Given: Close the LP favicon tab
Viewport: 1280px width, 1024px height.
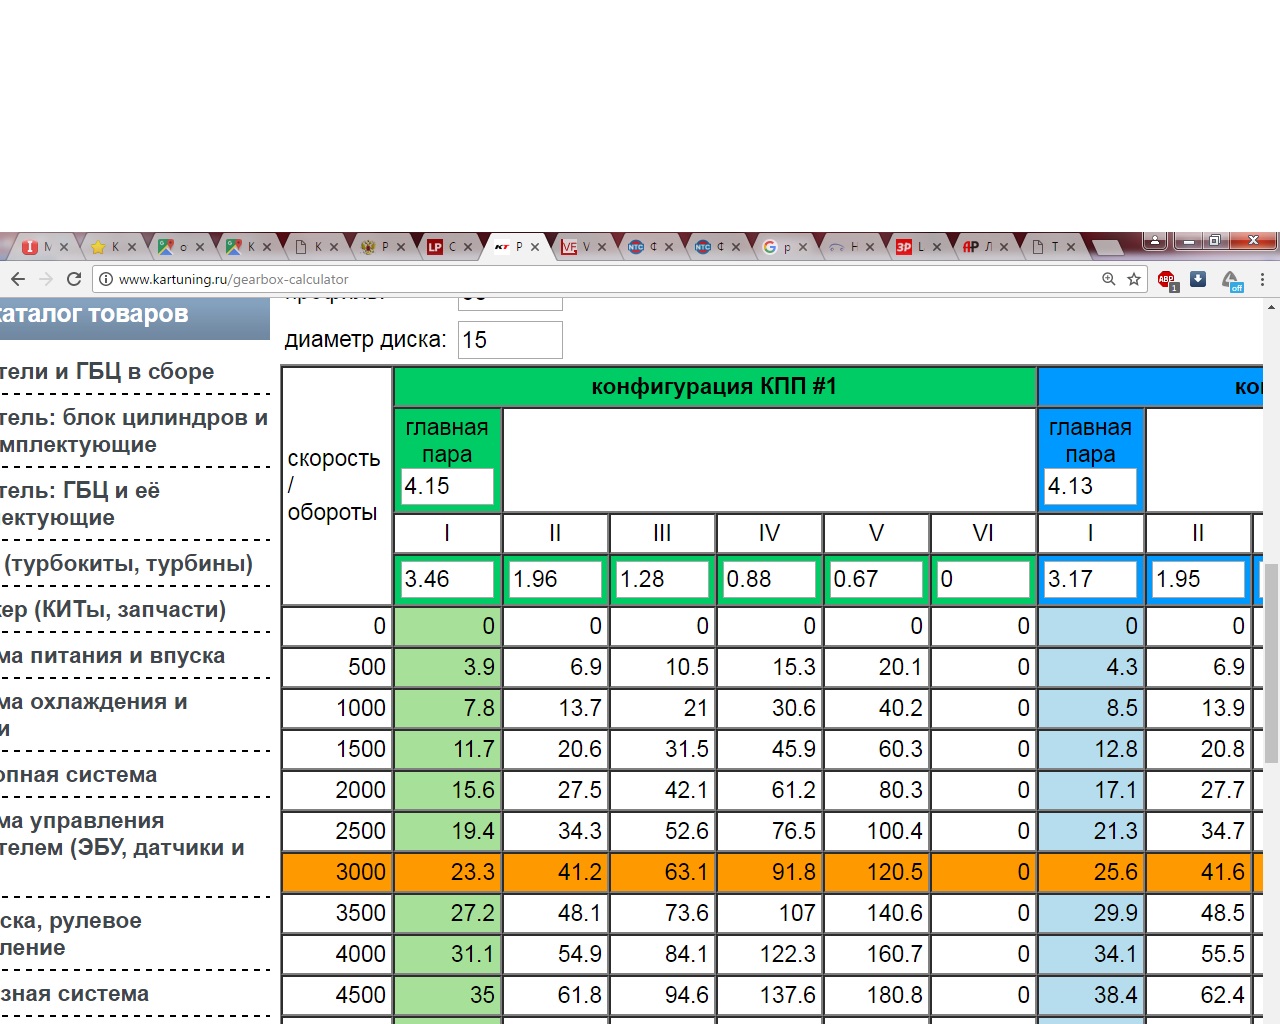Looking at the screenshot, I should [468, 247].
